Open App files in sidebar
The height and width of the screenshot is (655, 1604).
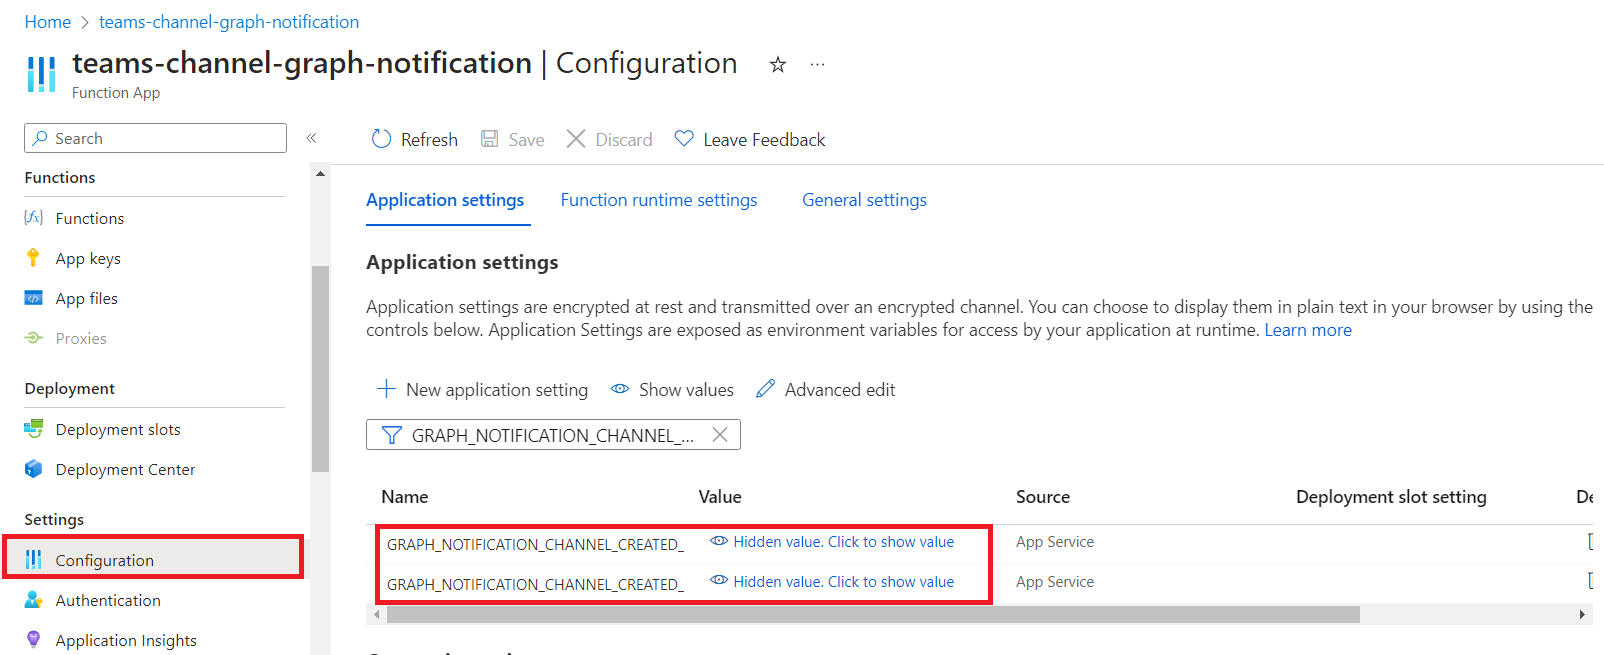(86, 298)
